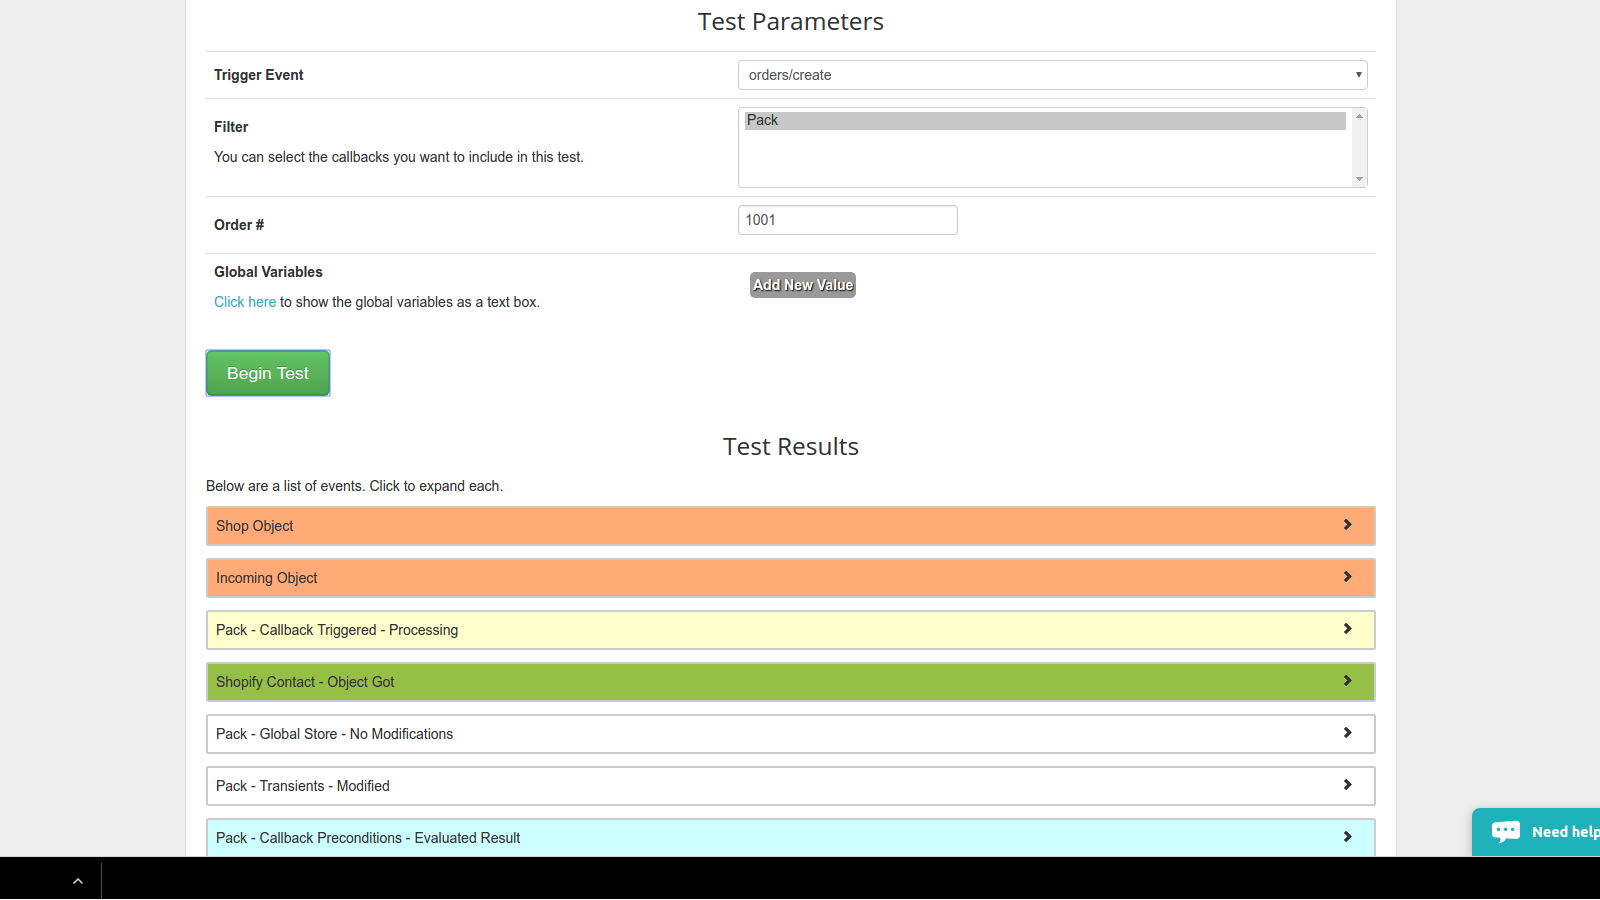The height and width of the screenshot is (900, 1600).
Task: Start the test with Begin Test
Action: click(268, 373)
